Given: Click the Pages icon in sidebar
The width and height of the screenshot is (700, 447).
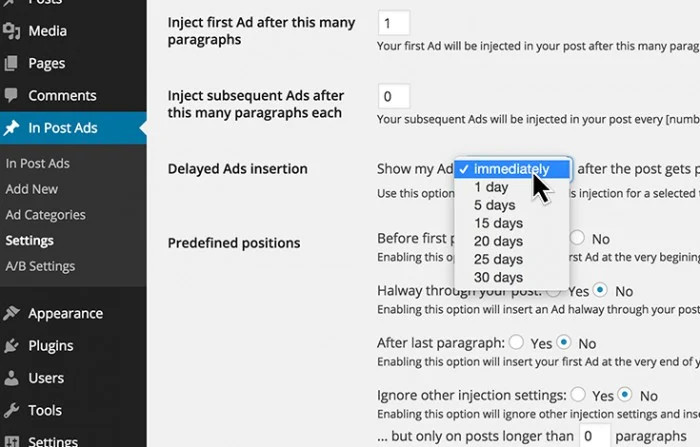Looking at the screenshot, I should [x=12, y=63].
